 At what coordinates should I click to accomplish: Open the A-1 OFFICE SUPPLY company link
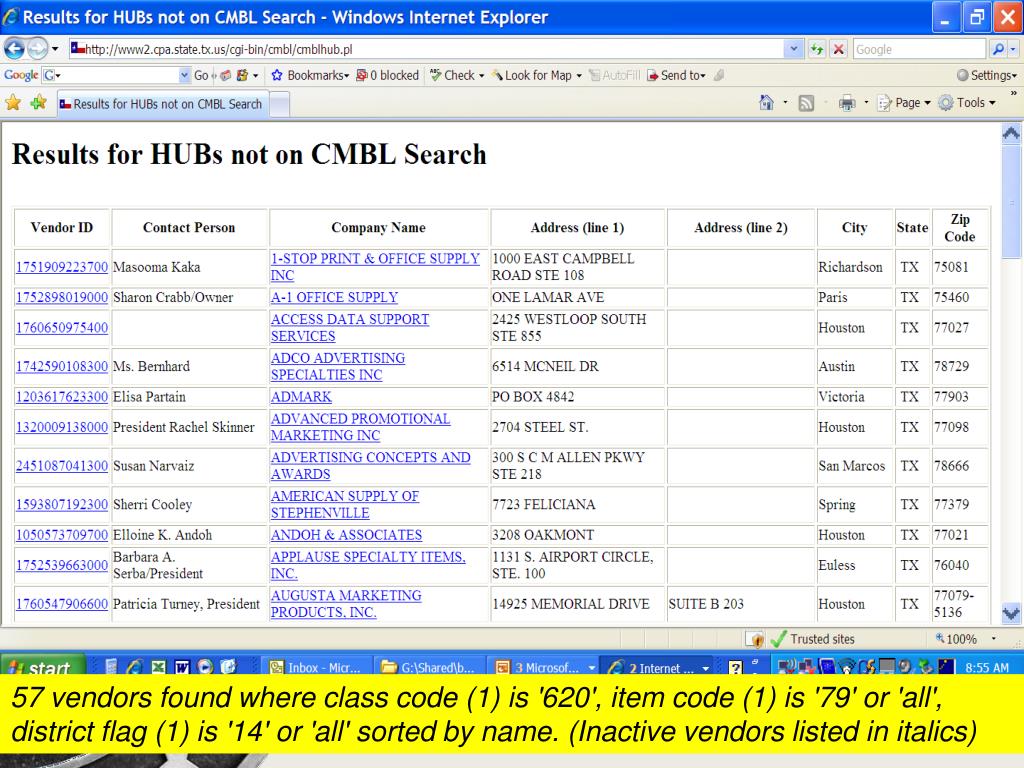334,297
